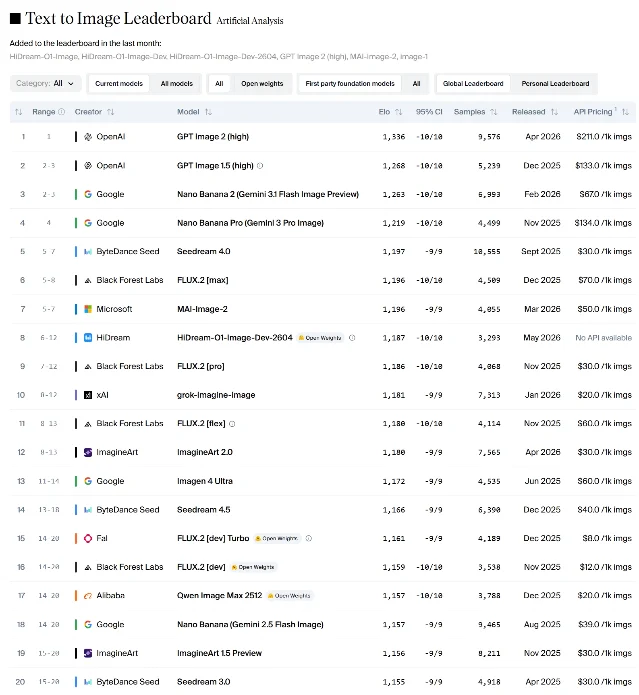Image resolution: width=639 pixels, height=695 pixels.
Task: Select All next to First party foundation models
Action: click(416, 84)
